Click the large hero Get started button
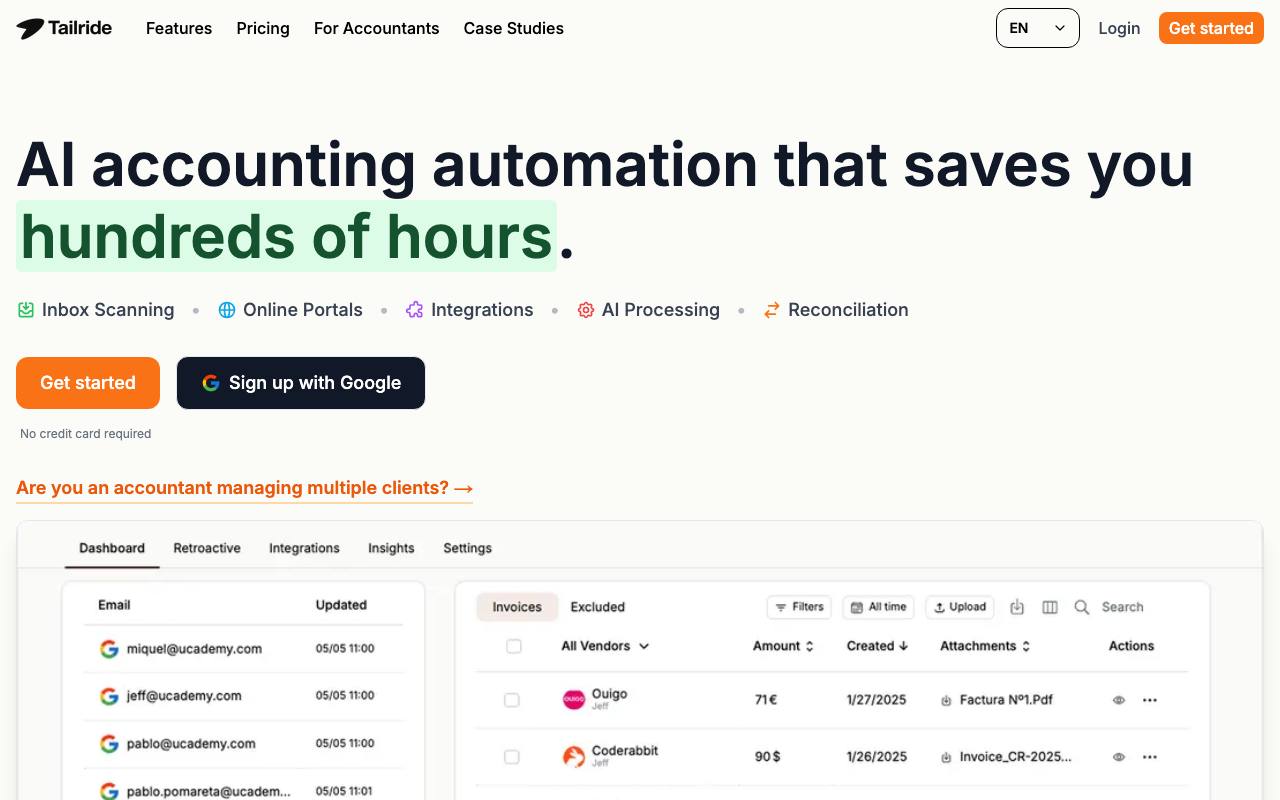This screenshot has width=1280, height=800. coord(88,383)
